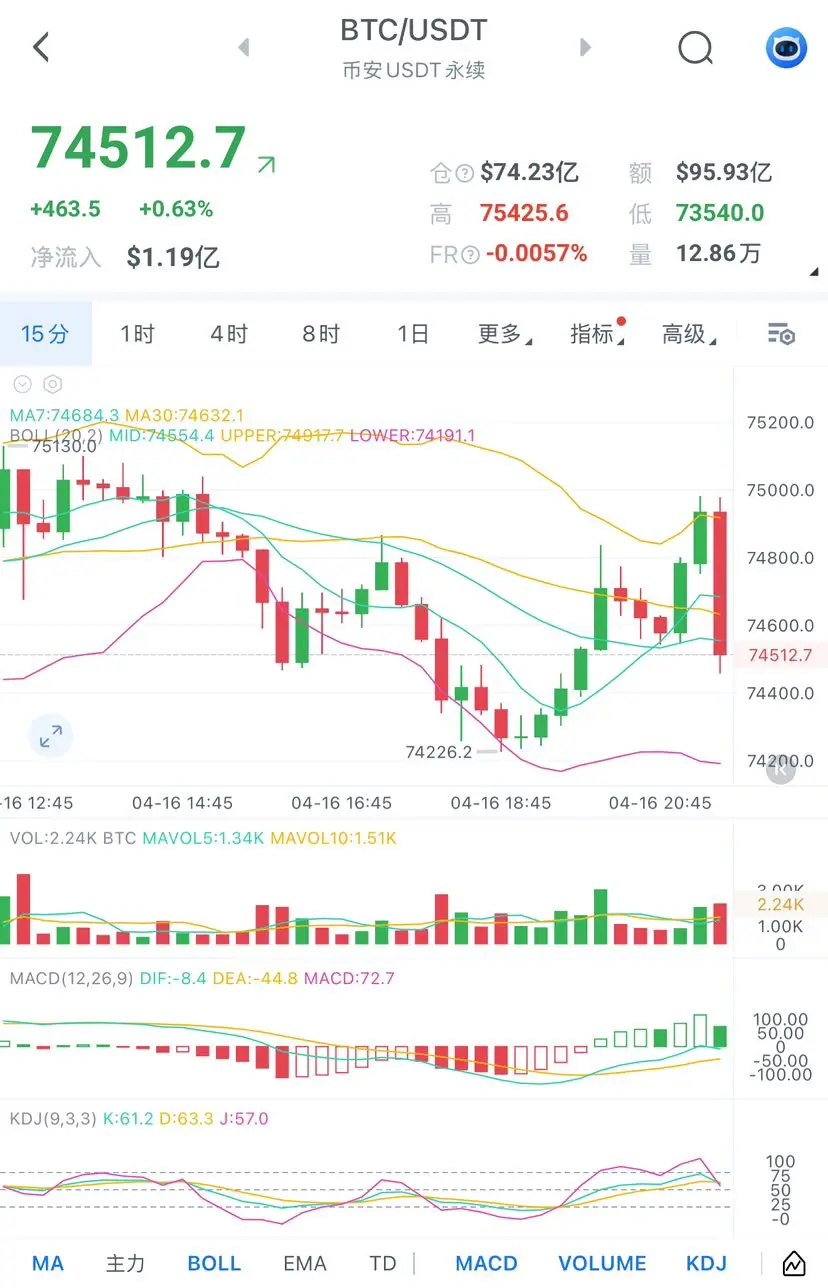Tap the current price 74512.7

138,149
